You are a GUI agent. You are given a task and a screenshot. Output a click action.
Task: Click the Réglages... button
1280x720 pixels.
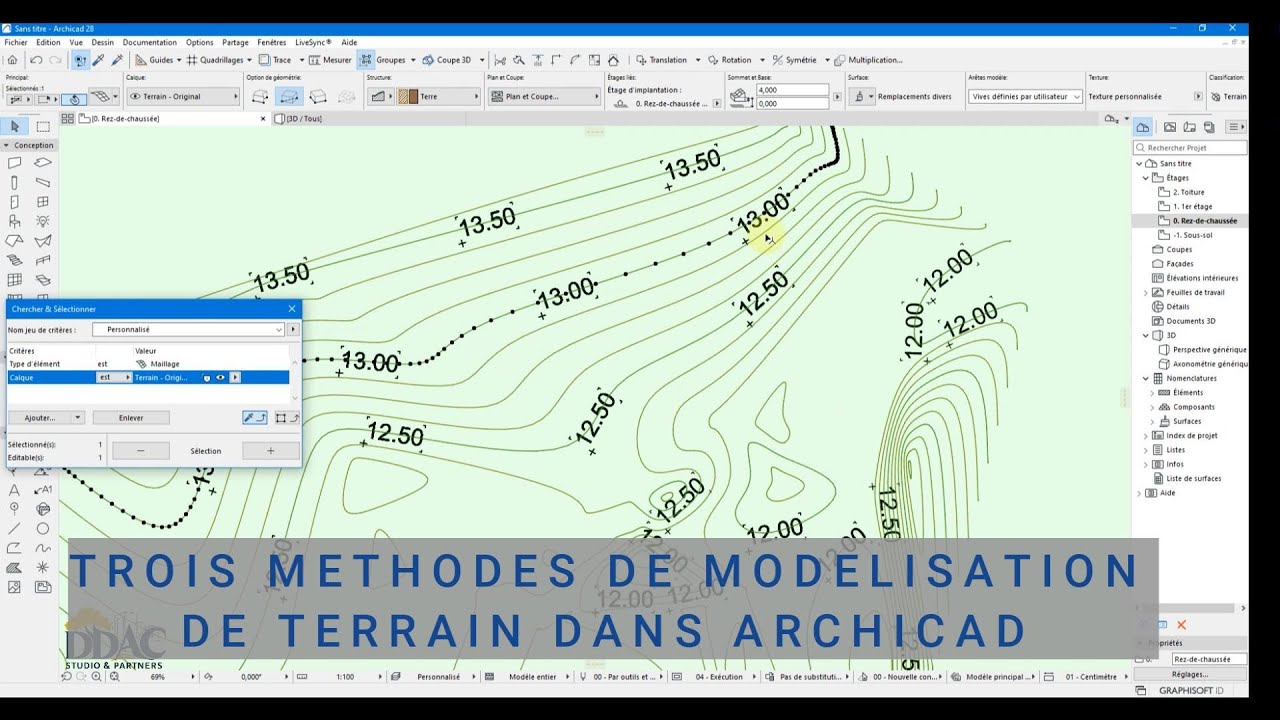tap(1190, 674)
